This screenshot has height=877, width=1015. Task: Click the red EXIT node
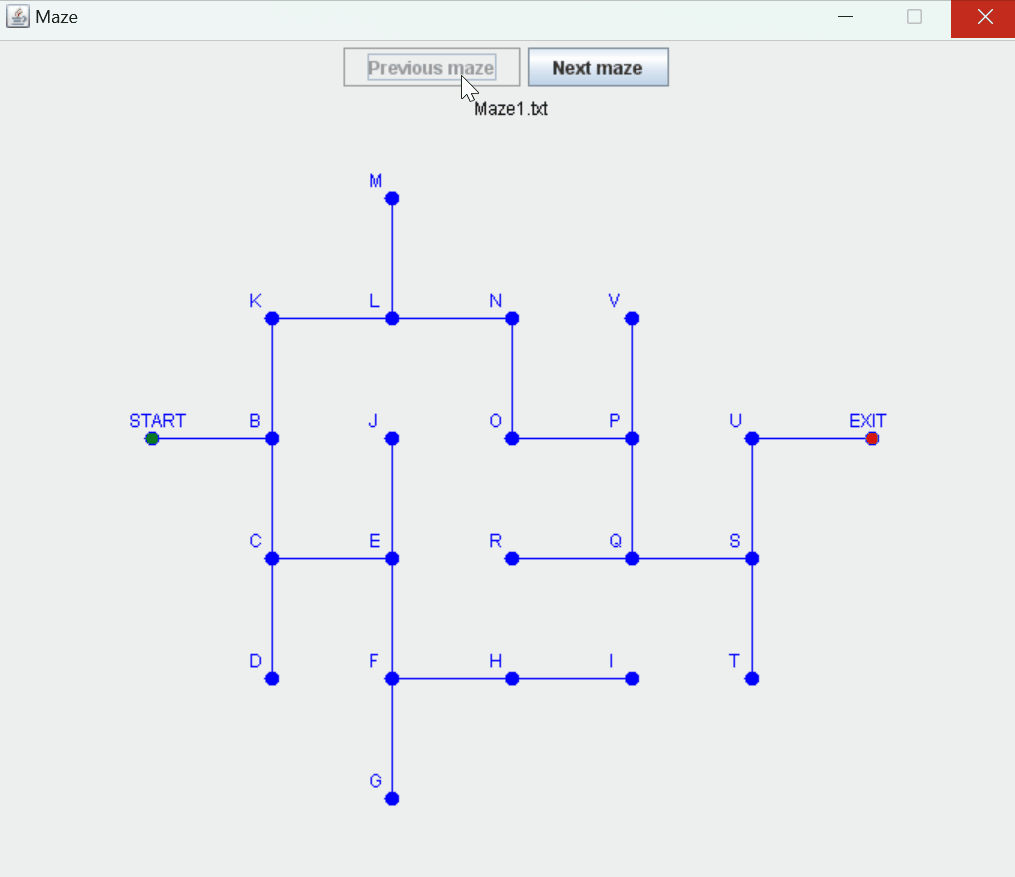(x=872, y=438)
